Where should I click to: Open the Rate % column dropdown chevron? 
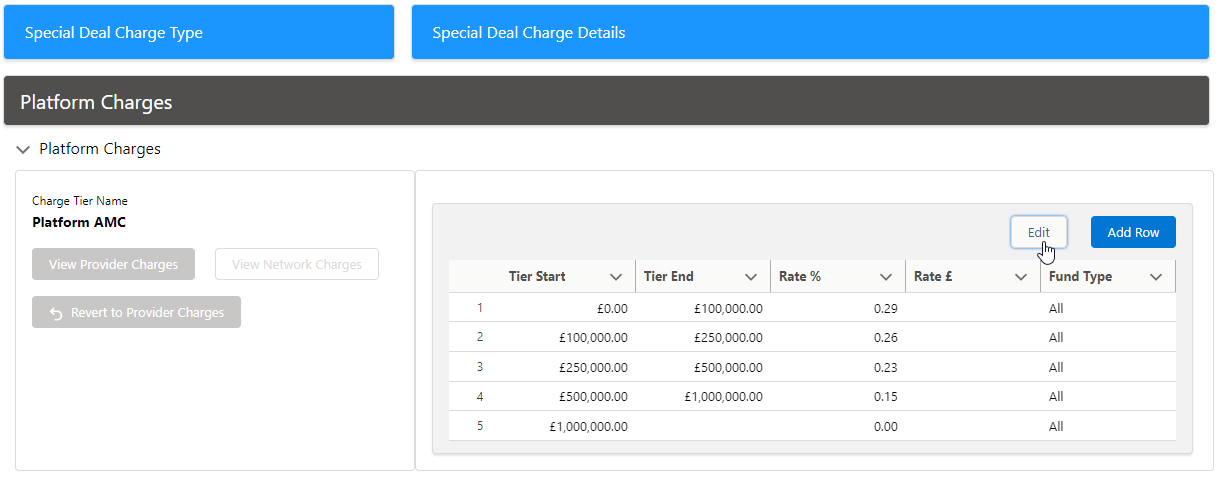point(886,277)
